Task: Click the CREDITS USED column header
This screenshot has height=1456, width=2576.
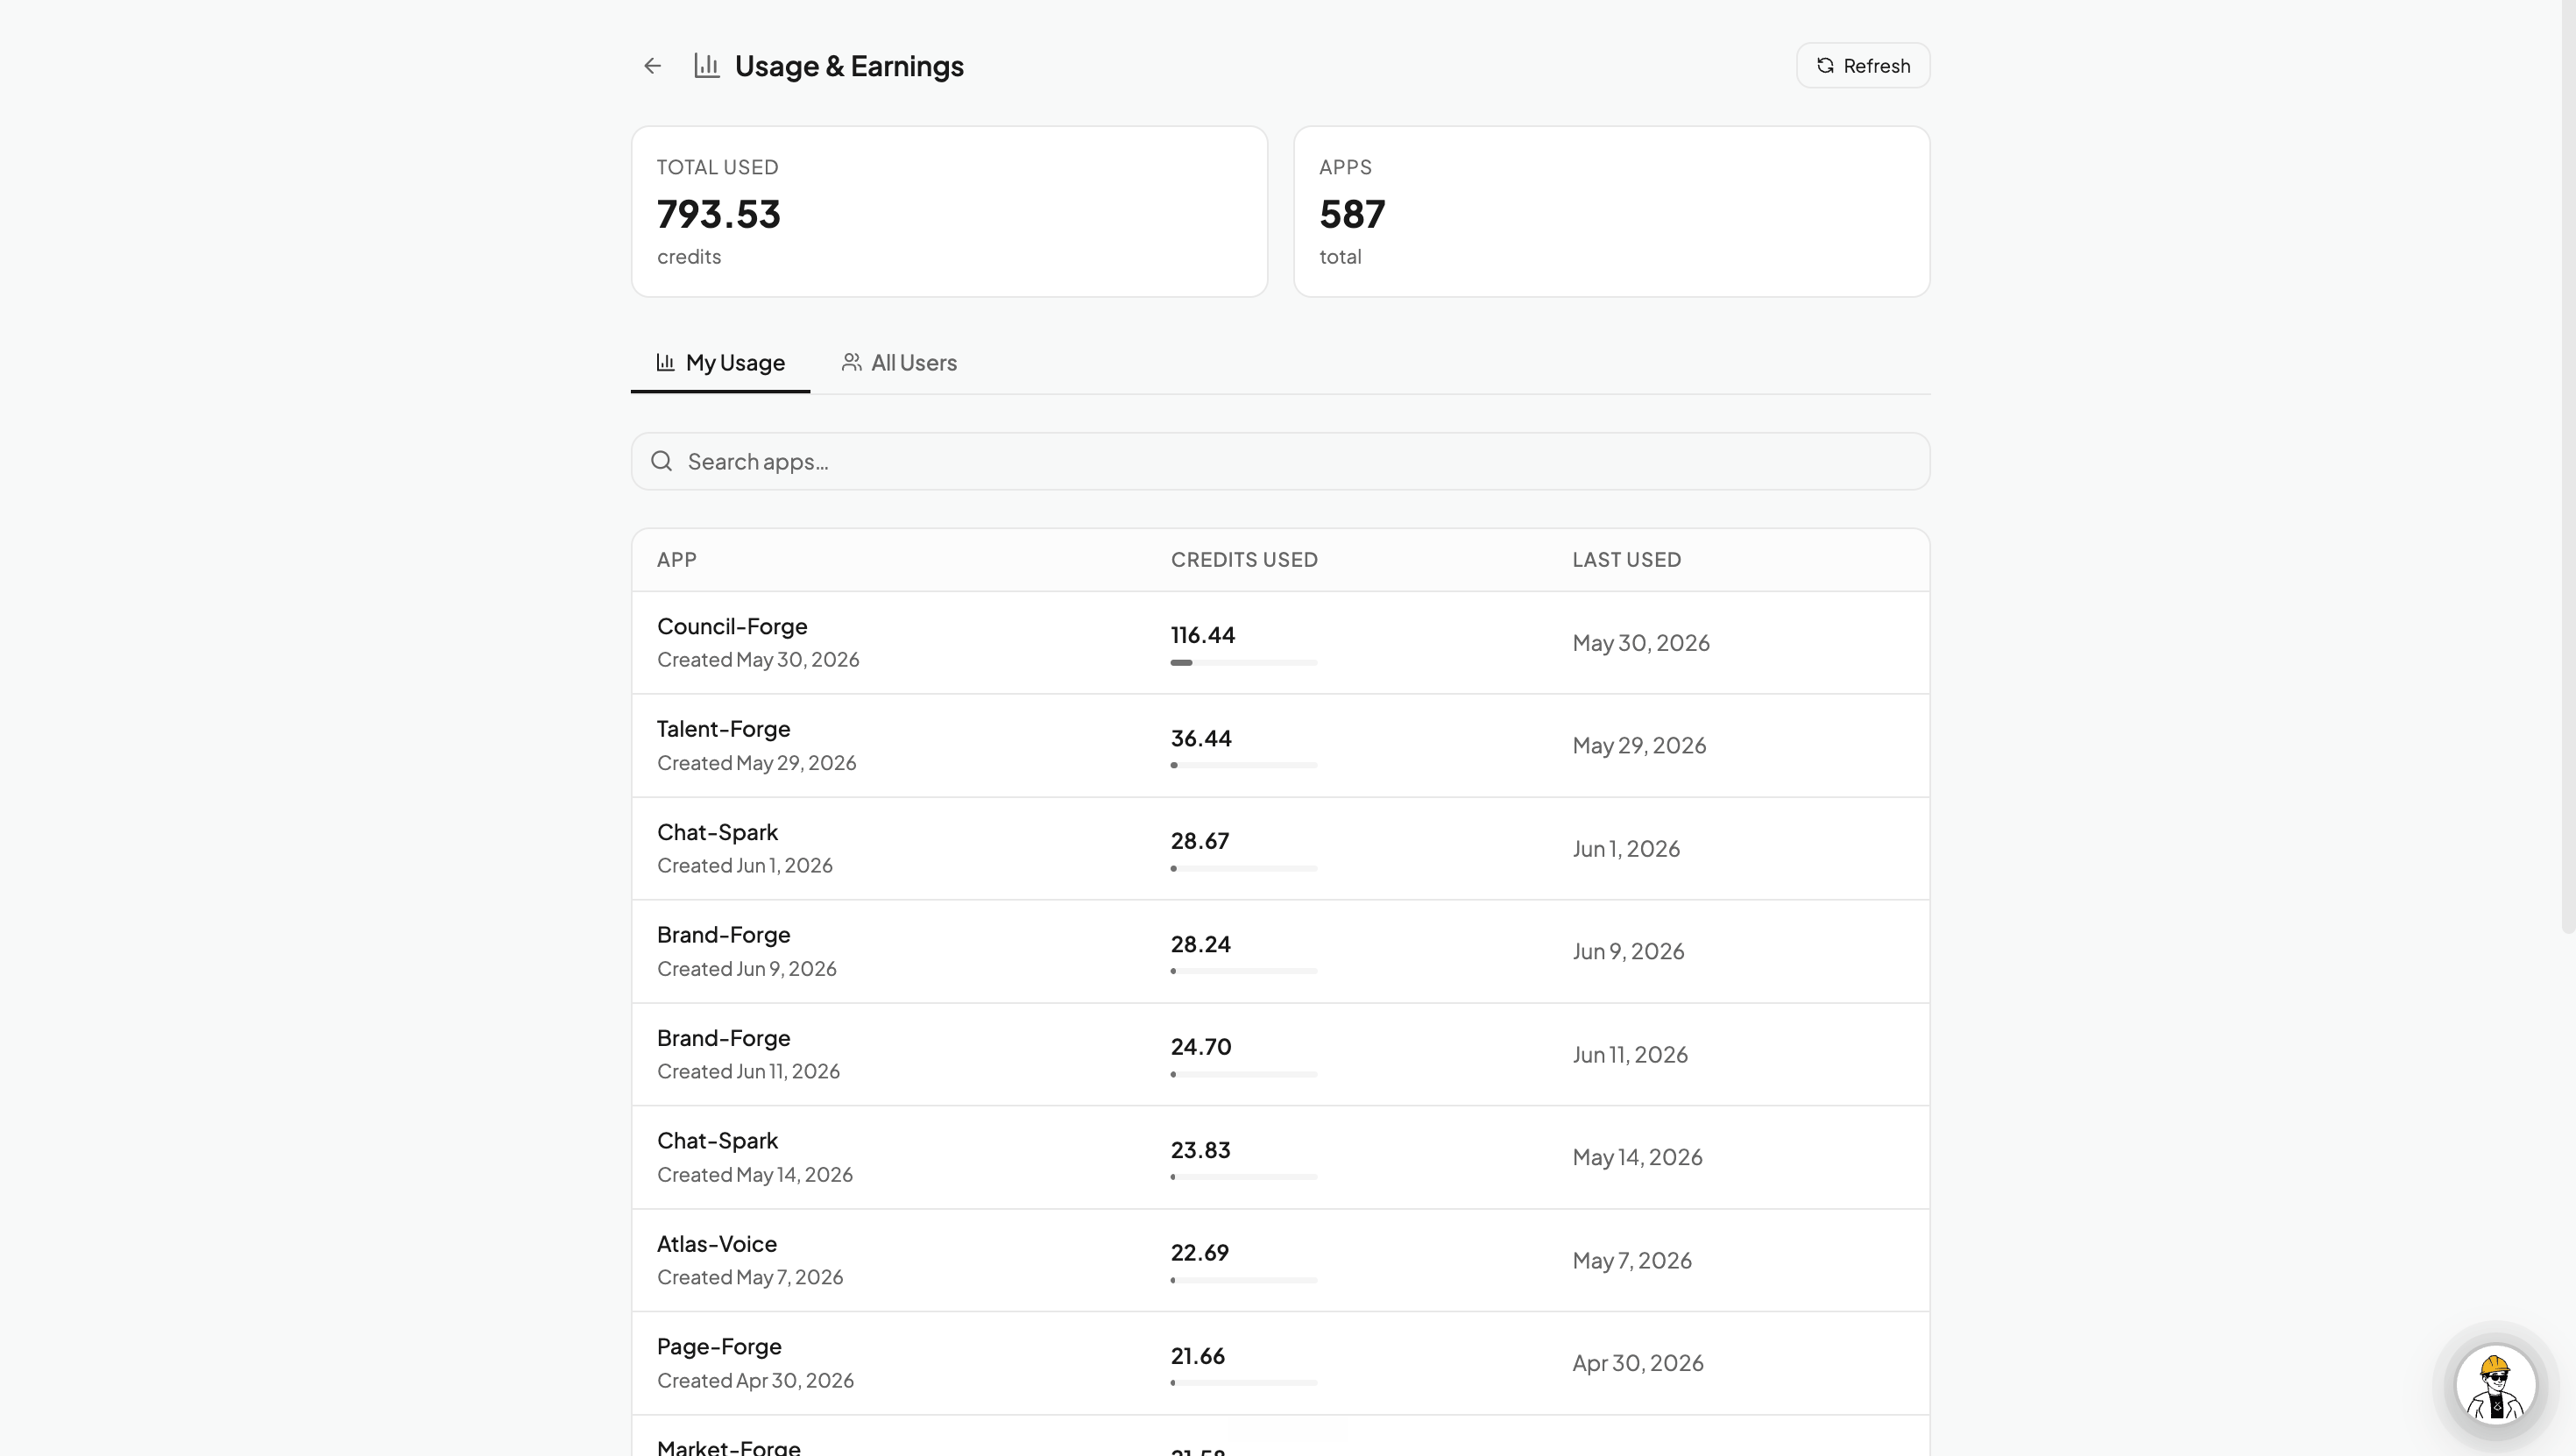Action: point(1244,560)
